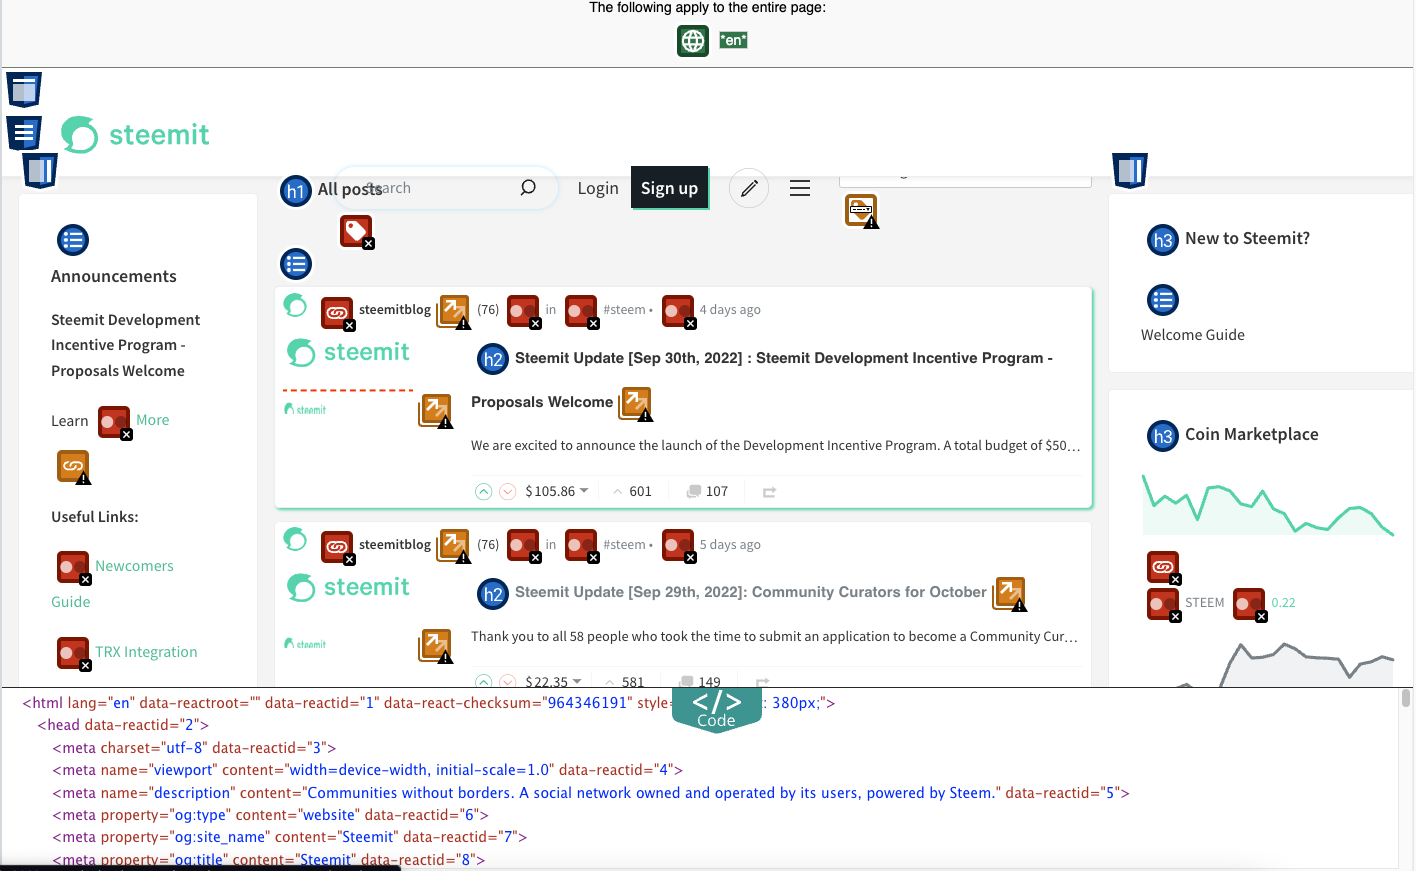Click the contrast error icon left of STEEM
Screen dimensions: 1416x871
(1164, 605)
